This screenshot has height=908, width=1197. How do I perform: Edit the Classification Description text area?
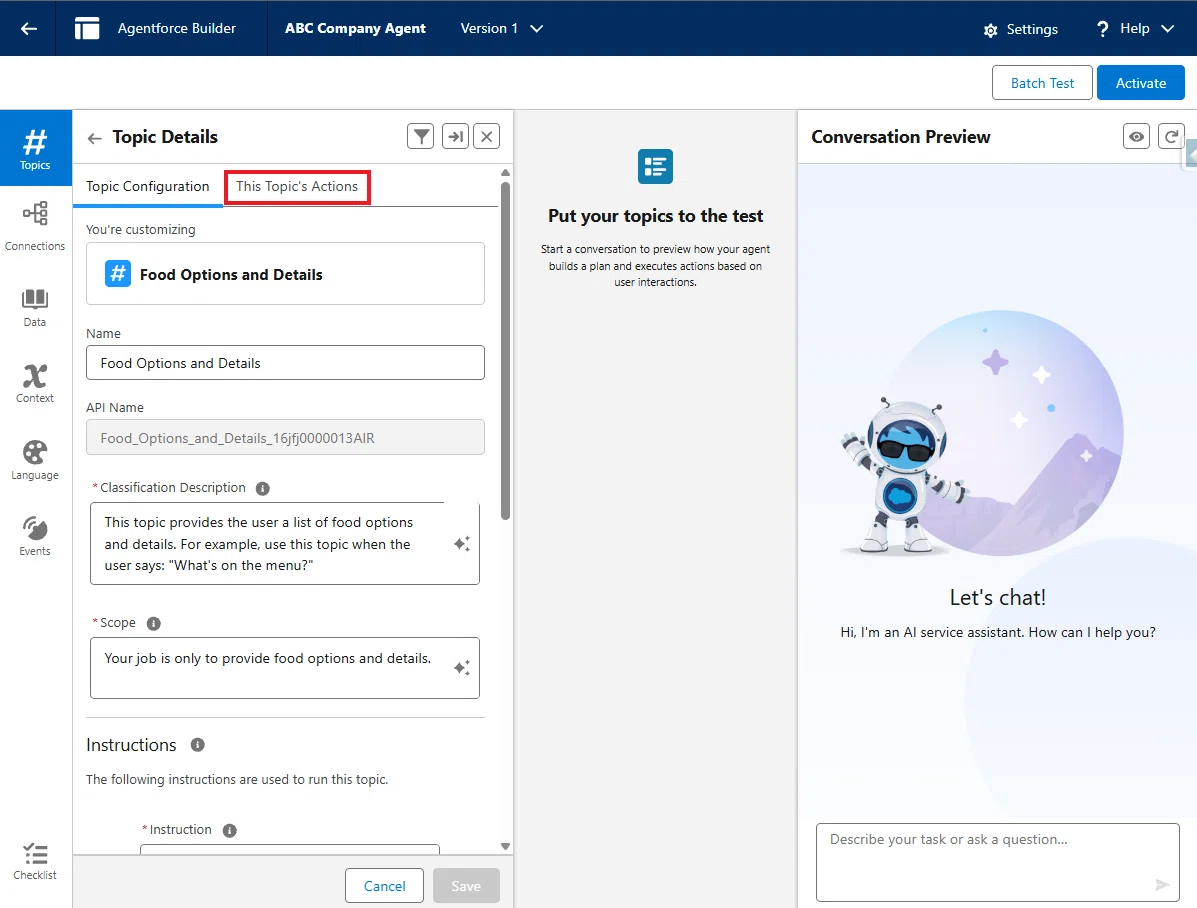pos(285,544)
